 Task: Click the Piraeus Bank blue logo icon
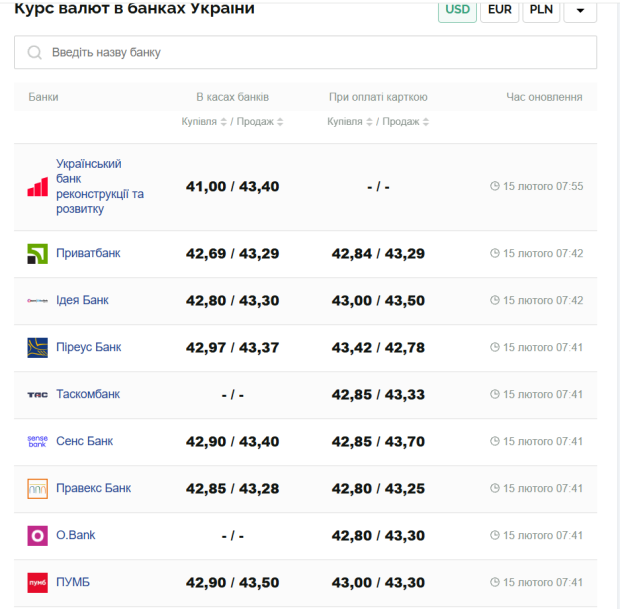[37, 348]
